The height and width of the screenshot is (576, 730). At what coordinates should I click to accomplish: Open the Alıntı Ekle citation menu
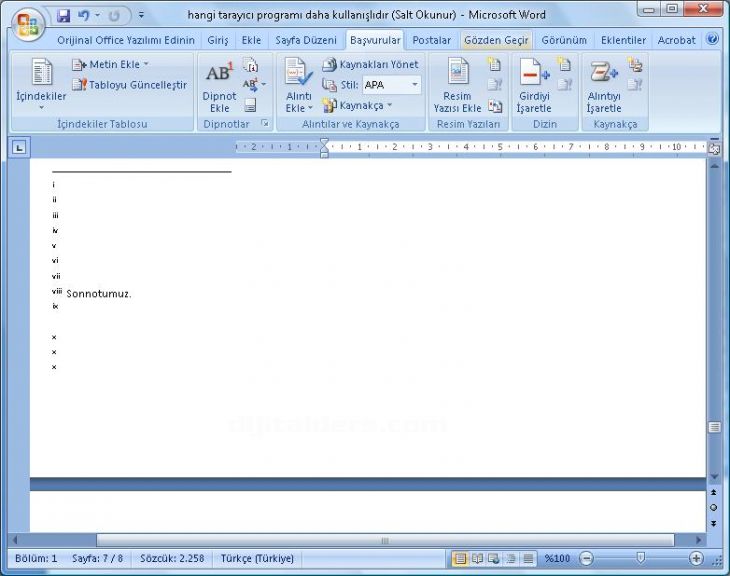pos(298,85)
